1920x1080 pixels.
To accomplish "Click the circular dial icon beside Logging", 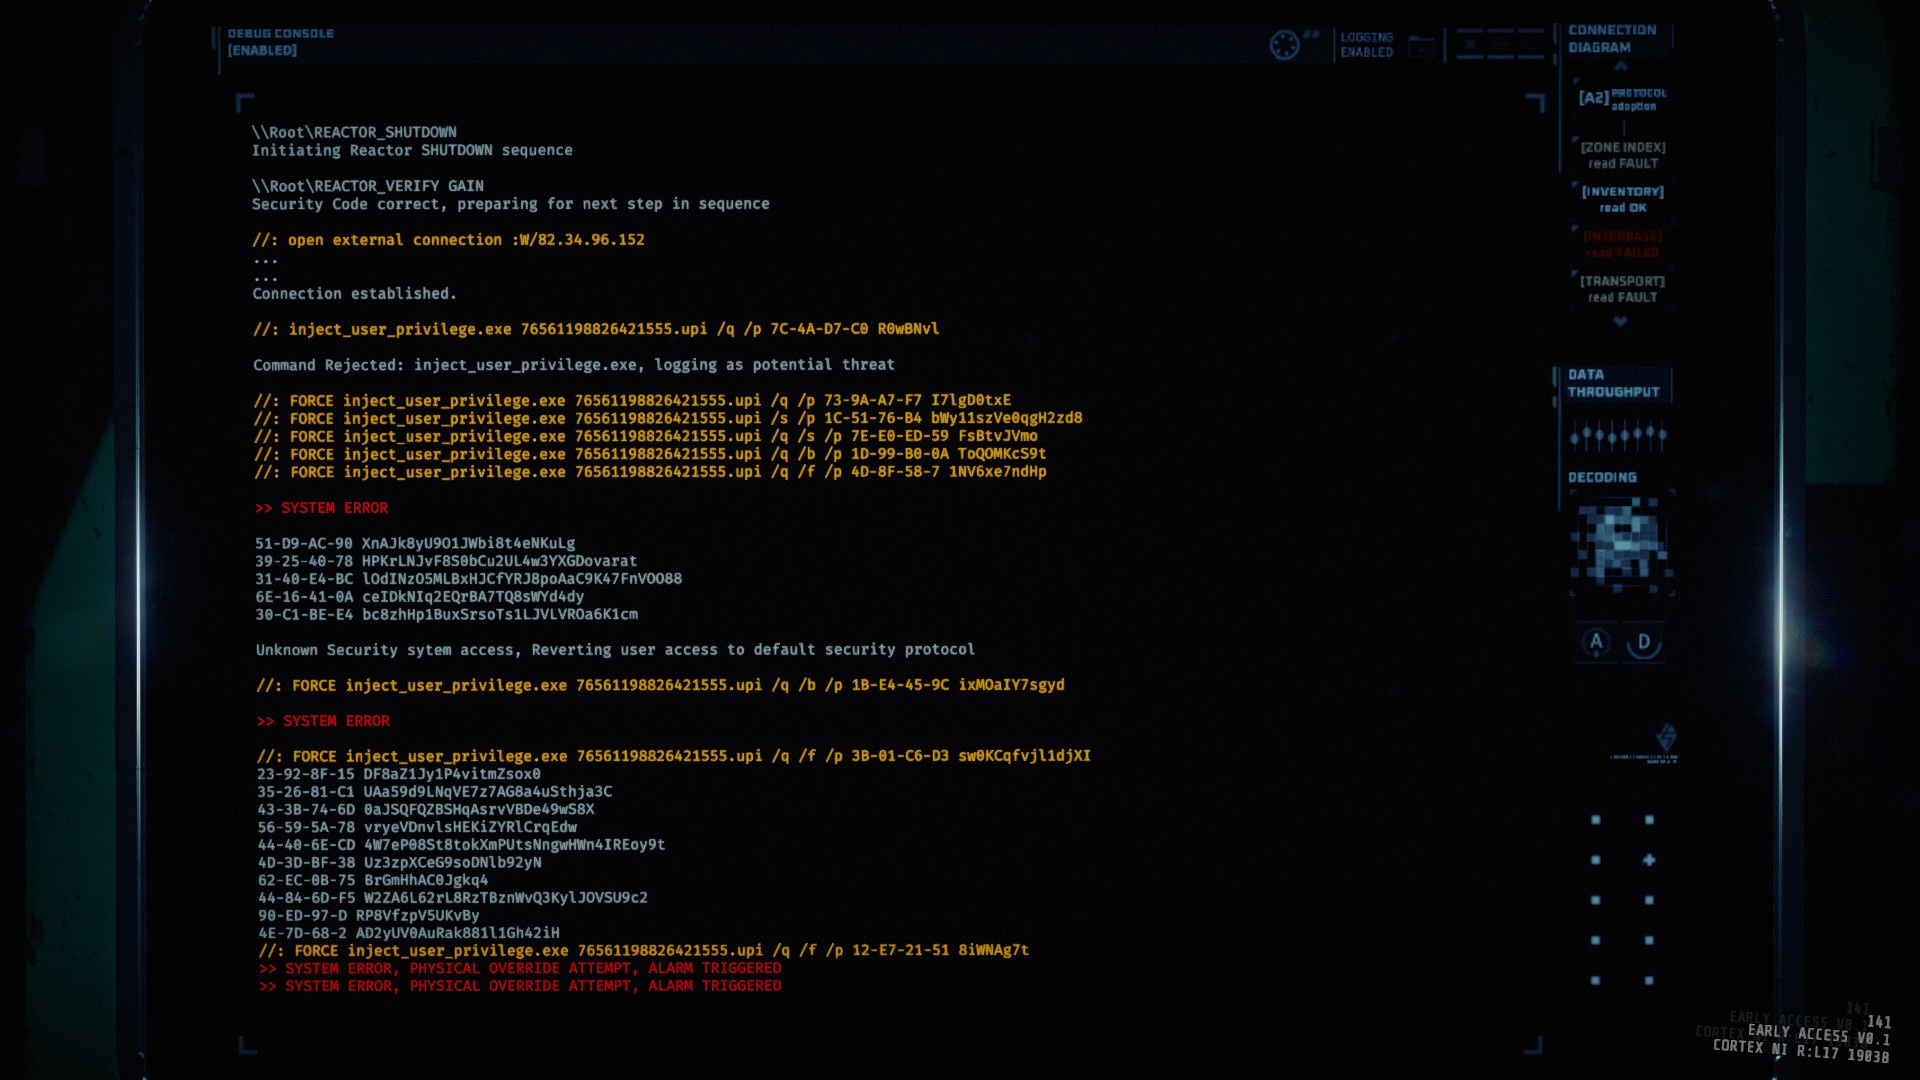I will tap(1284, 45).
